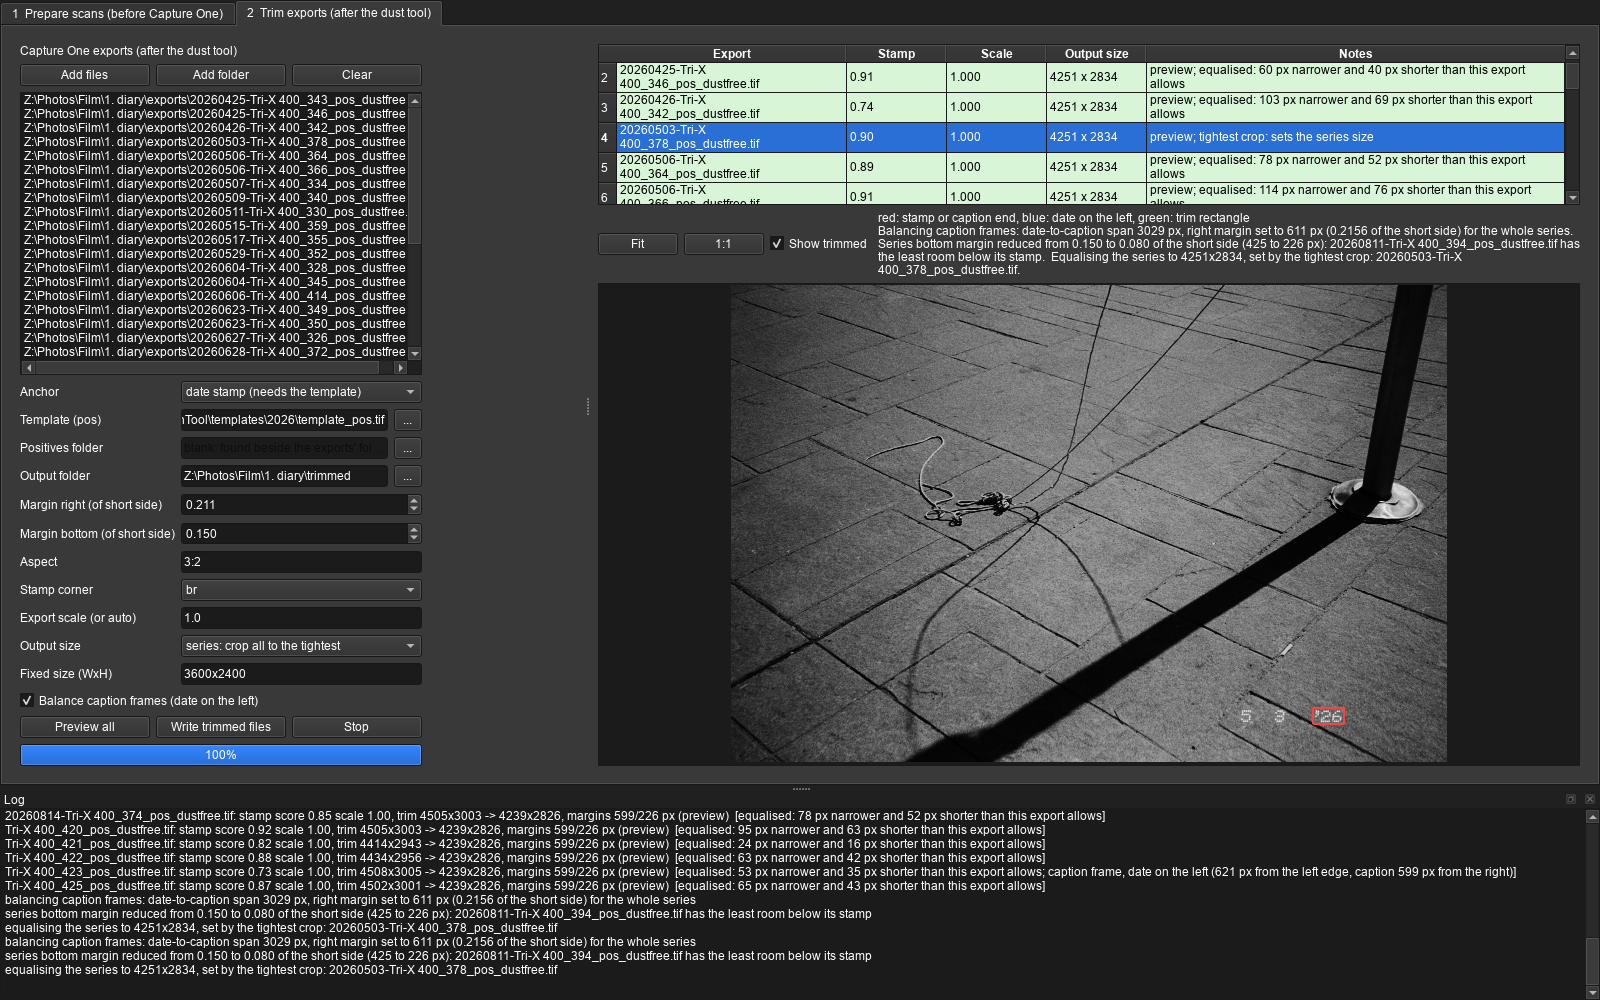This screenshot has height=1000, width=1600.
Task: Click the 100% progress bar
Action: [x=221, y=755]
